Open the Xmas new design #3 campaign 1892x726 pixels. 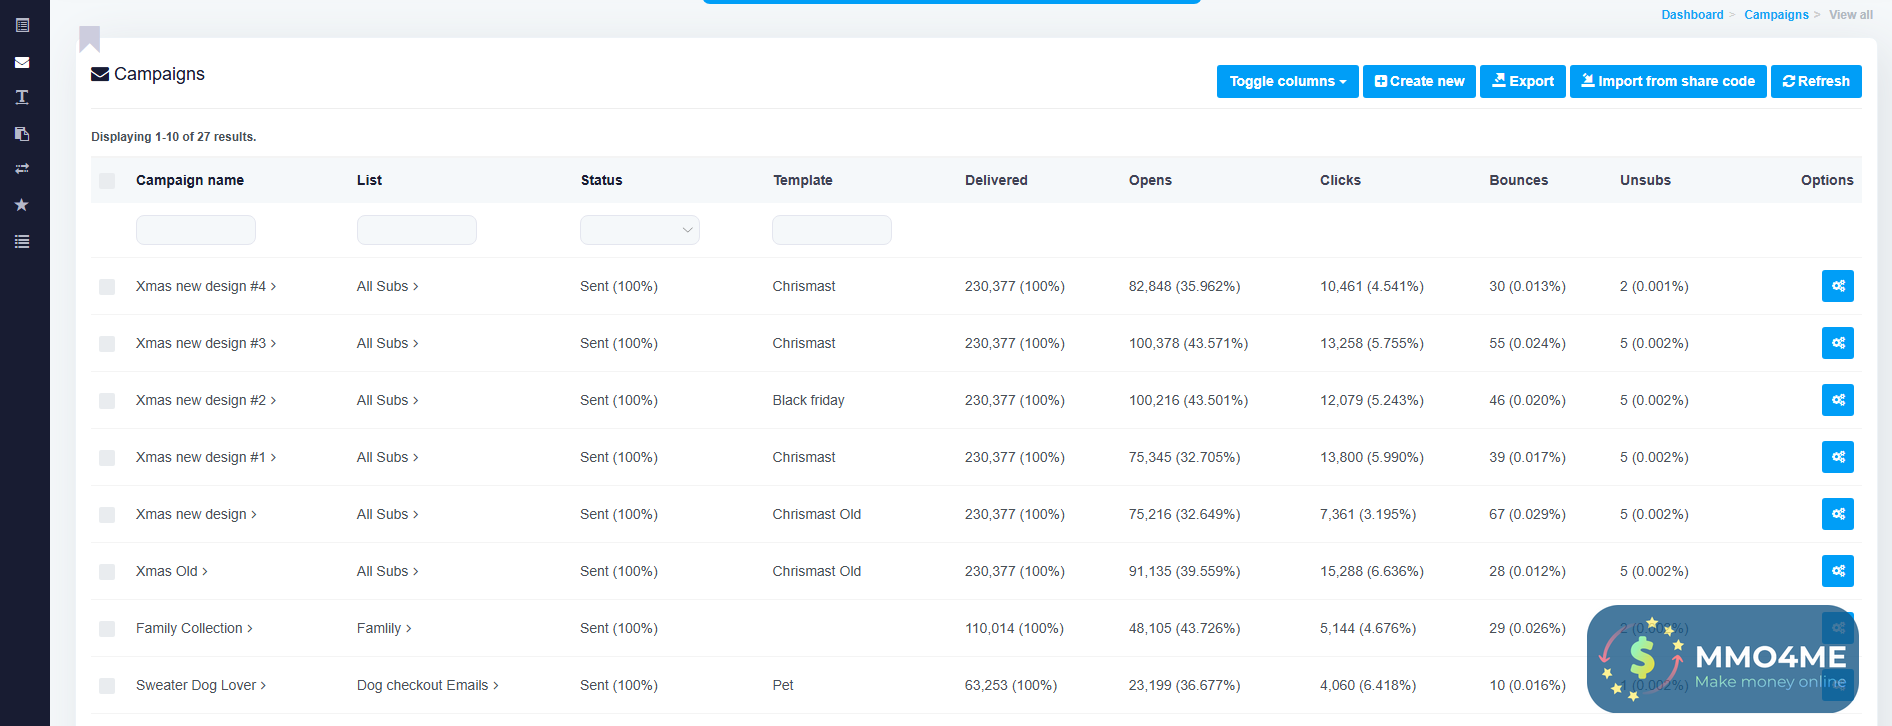click(x=206, y=343)
